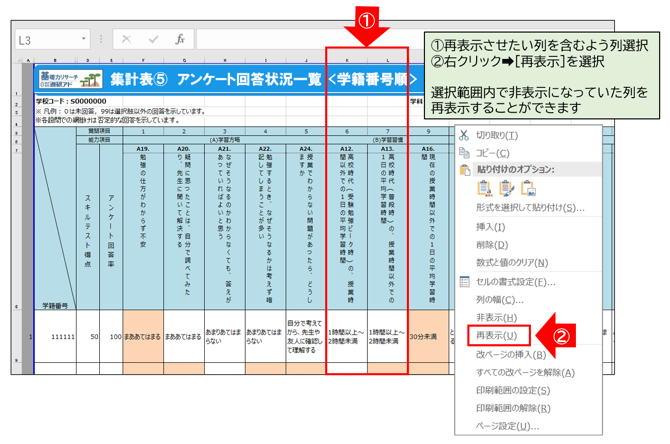Choose 印刷範囲の解除(R) menu entry
670x444 pixels.
(x=513, y=409)
